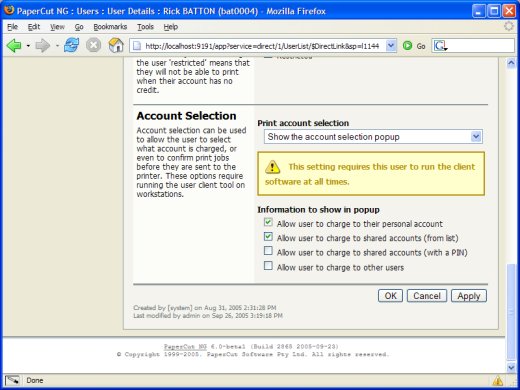Minimize the Firefox window

[x=479, y=11]
